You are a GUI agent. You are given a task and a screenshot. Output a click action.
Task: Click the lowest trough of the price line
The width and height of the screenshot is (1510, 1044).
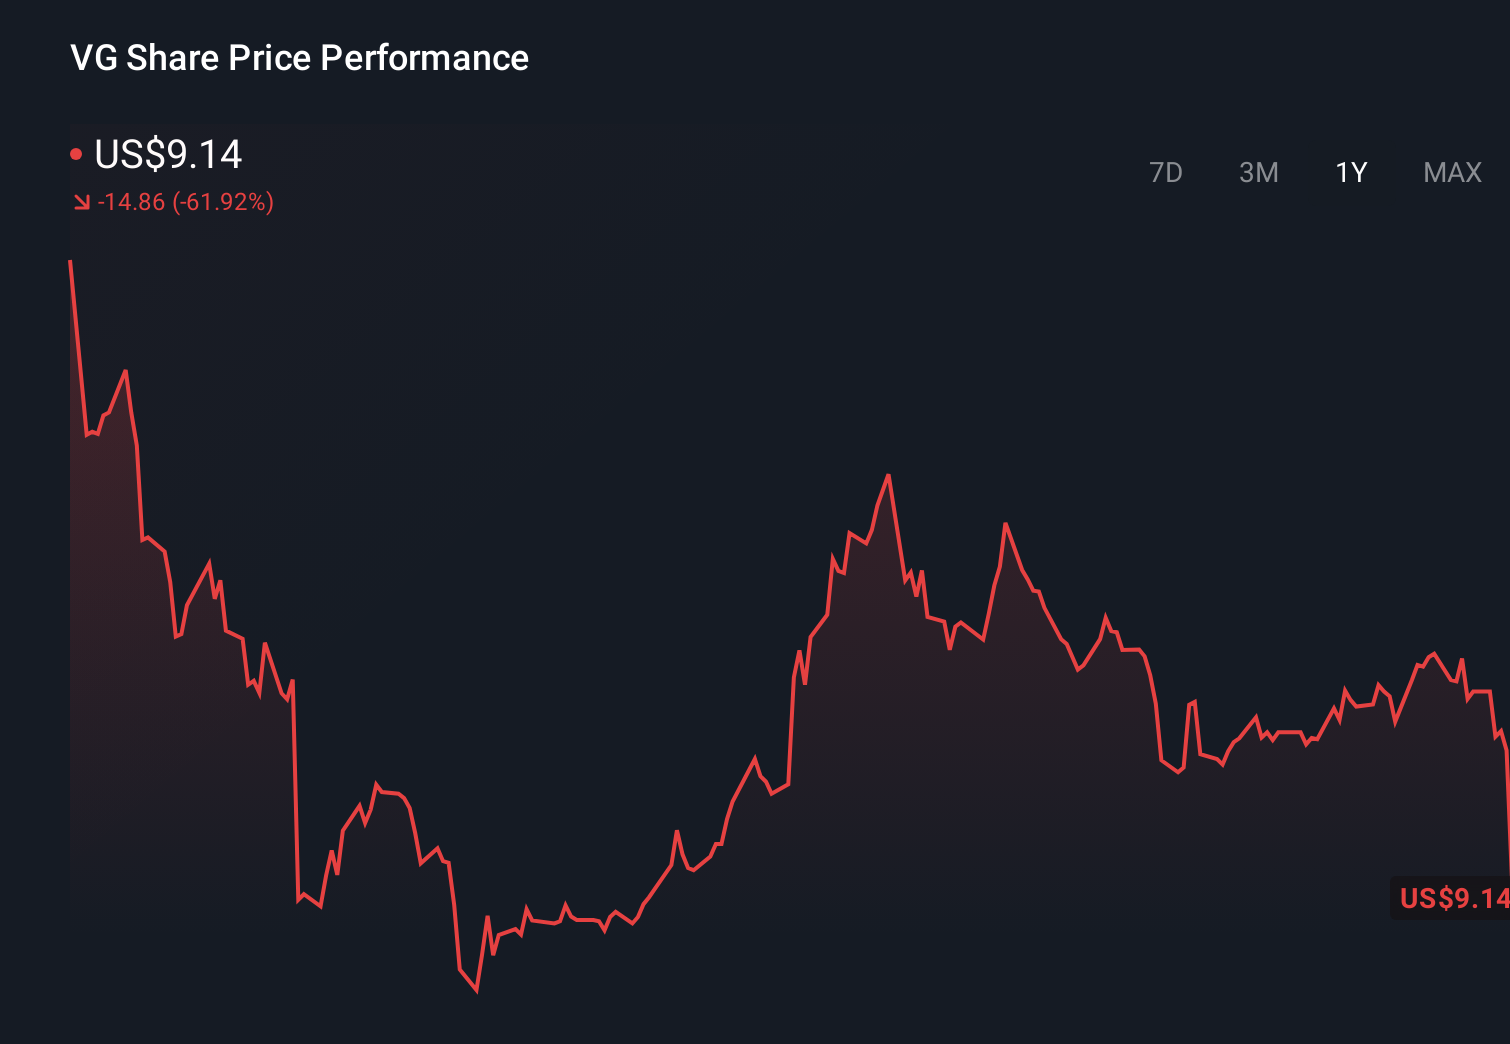(476, 990)
